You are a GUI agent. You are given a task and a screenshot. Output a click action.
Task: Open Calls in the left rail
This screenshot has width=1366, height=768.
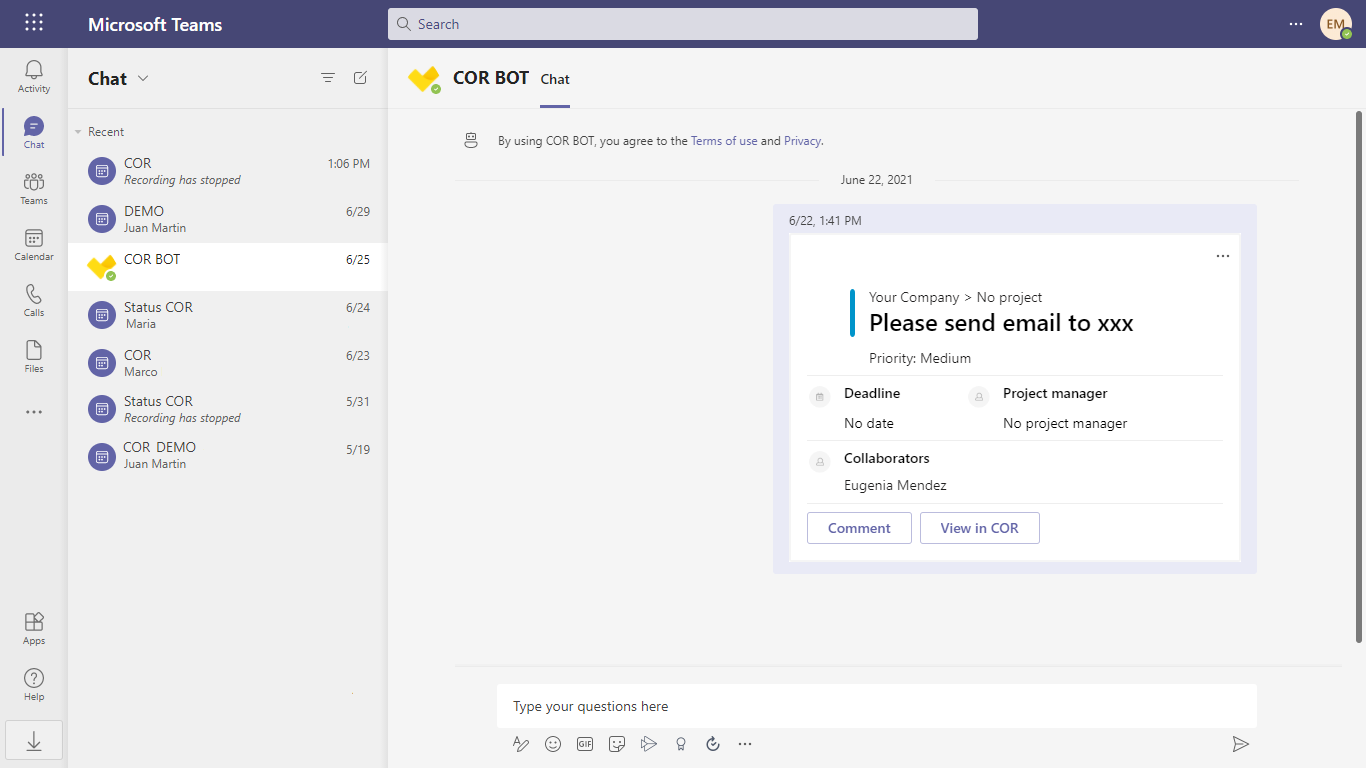point(34,300)
